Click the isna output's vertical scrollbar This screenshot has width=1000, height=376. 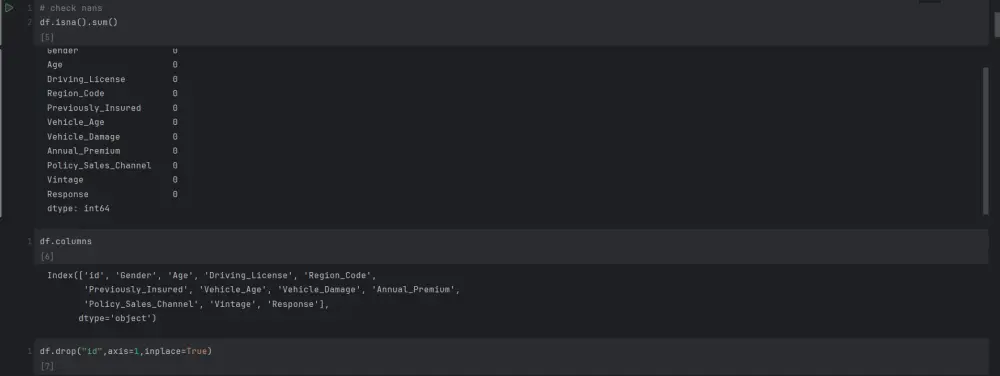(x=985, y=141)
